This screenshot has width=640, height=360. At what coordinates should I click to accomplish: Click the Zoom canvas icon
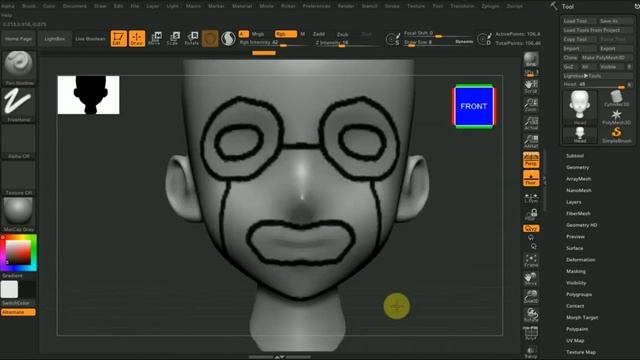[x=531, y=104]
